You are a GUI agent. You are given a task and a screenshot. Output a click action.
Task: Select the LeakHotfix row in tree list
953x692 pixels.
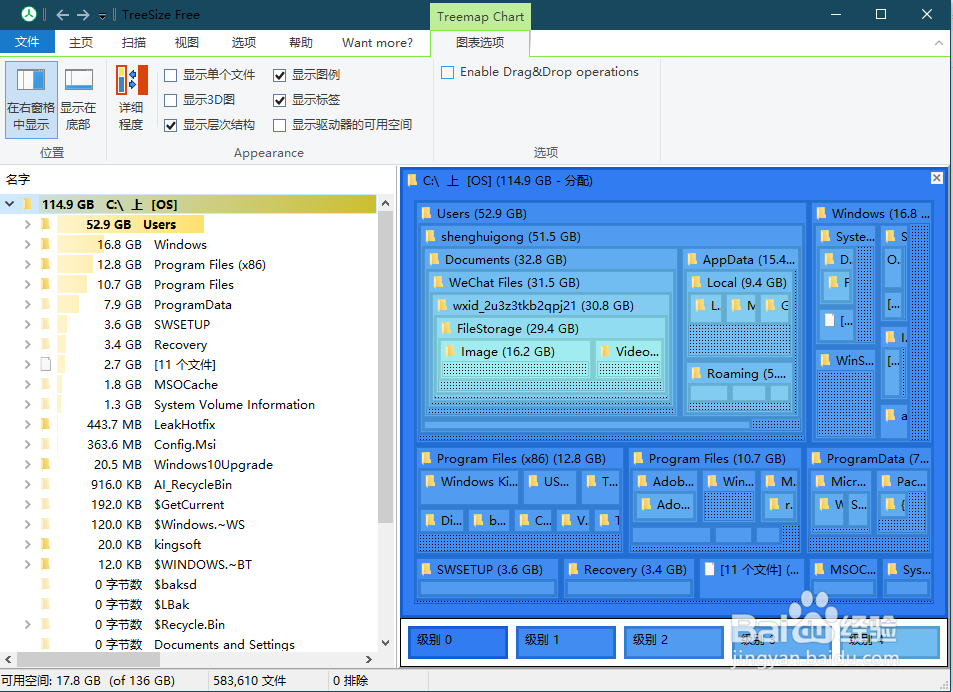pos(188,425)
